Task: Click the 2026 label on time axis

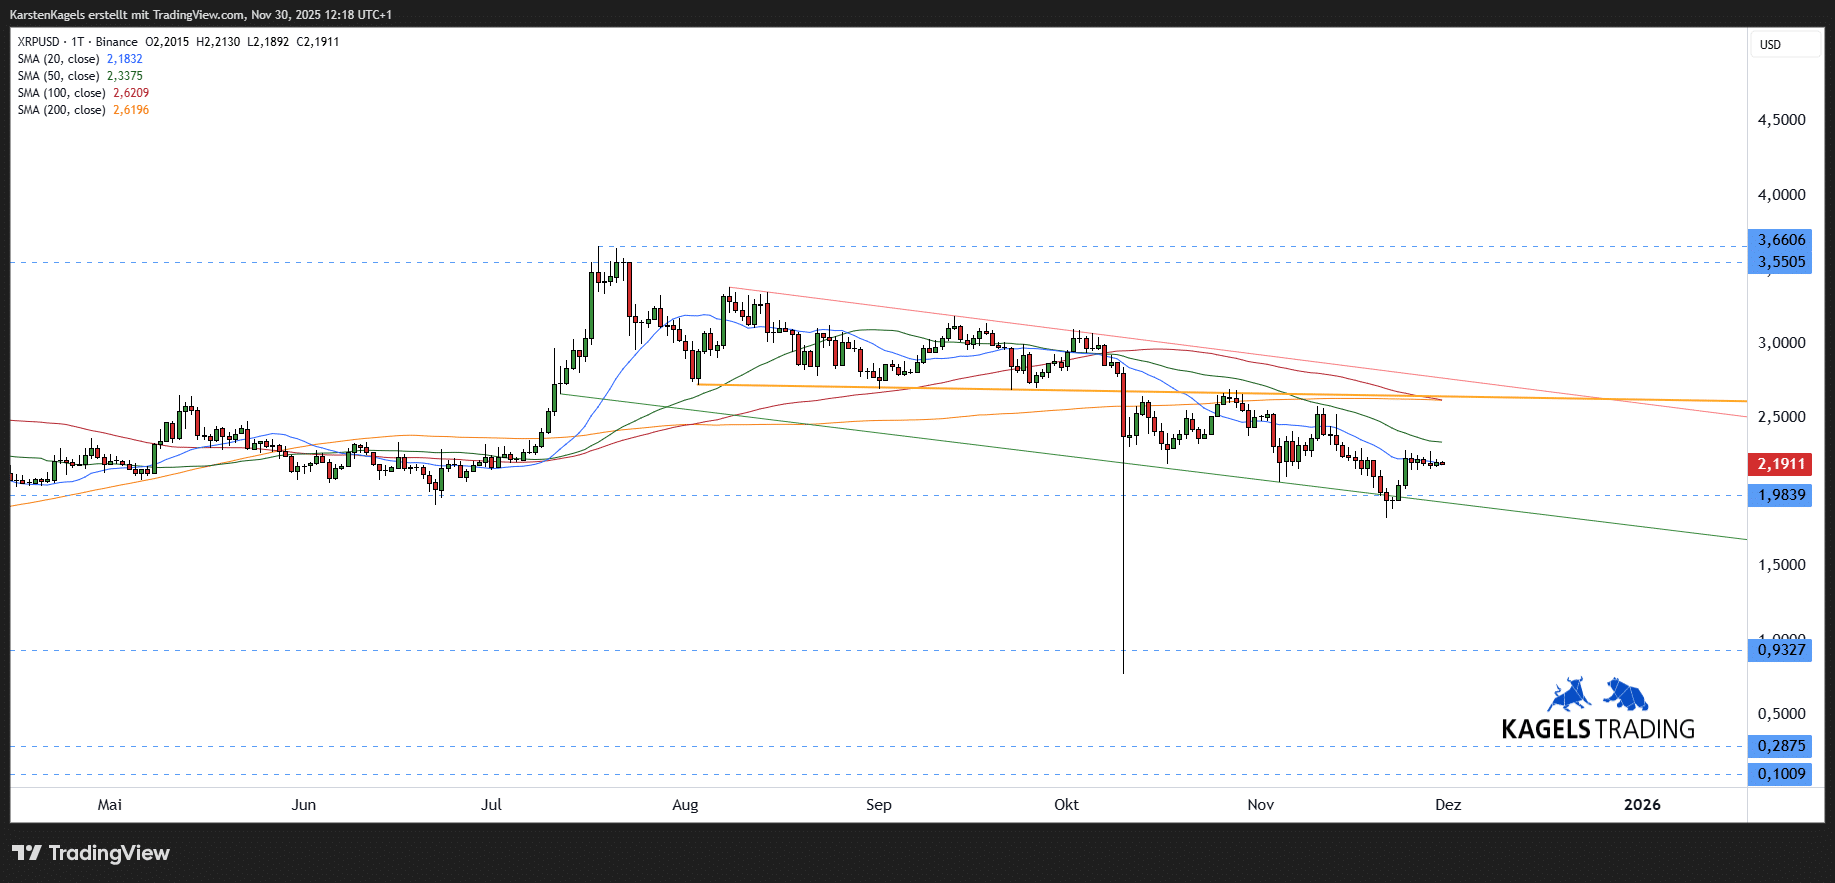Action: 1642,805
